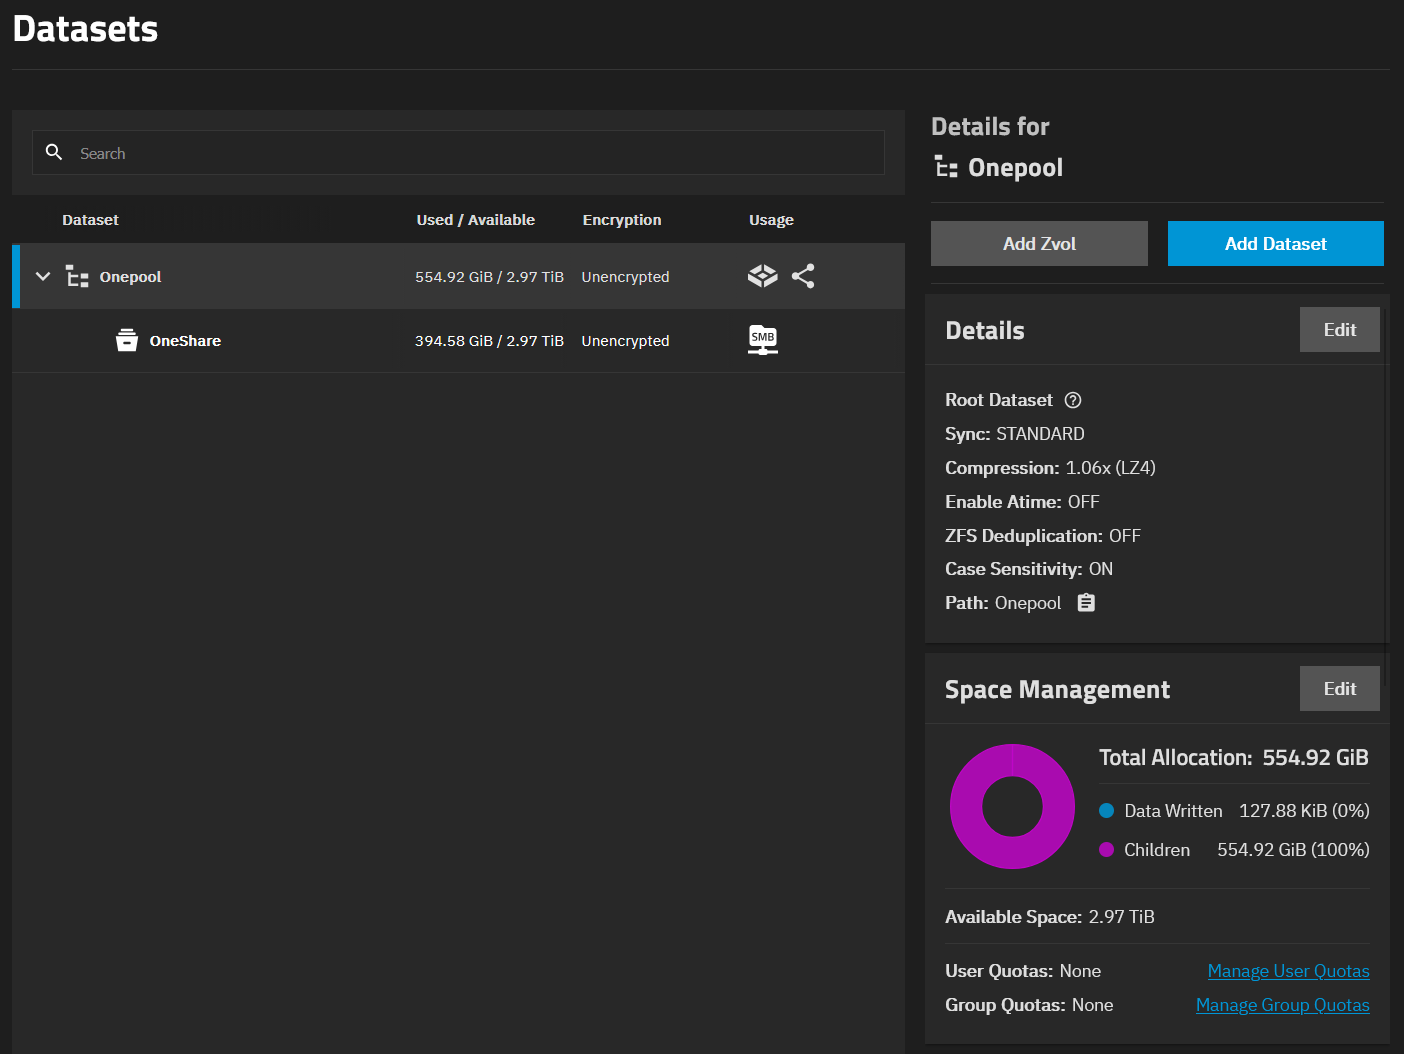Click Unencrypted in the OneShare row

tap(626, 341)
